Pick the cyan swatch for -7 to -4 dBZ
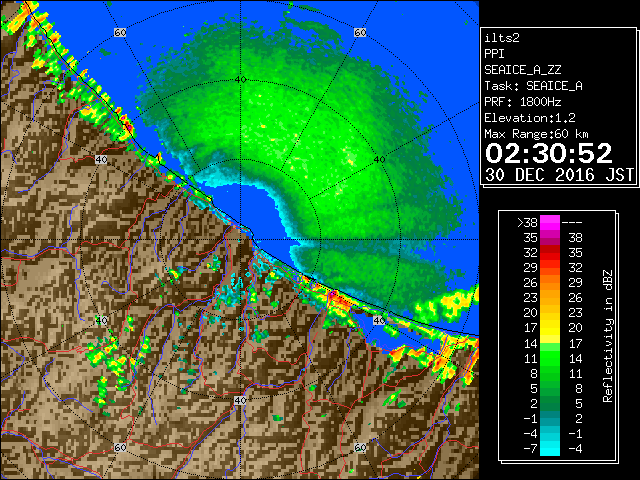Image resolution: width=640 pixels, height=480 pixels. pyautogui.click(x=550, y=449)
